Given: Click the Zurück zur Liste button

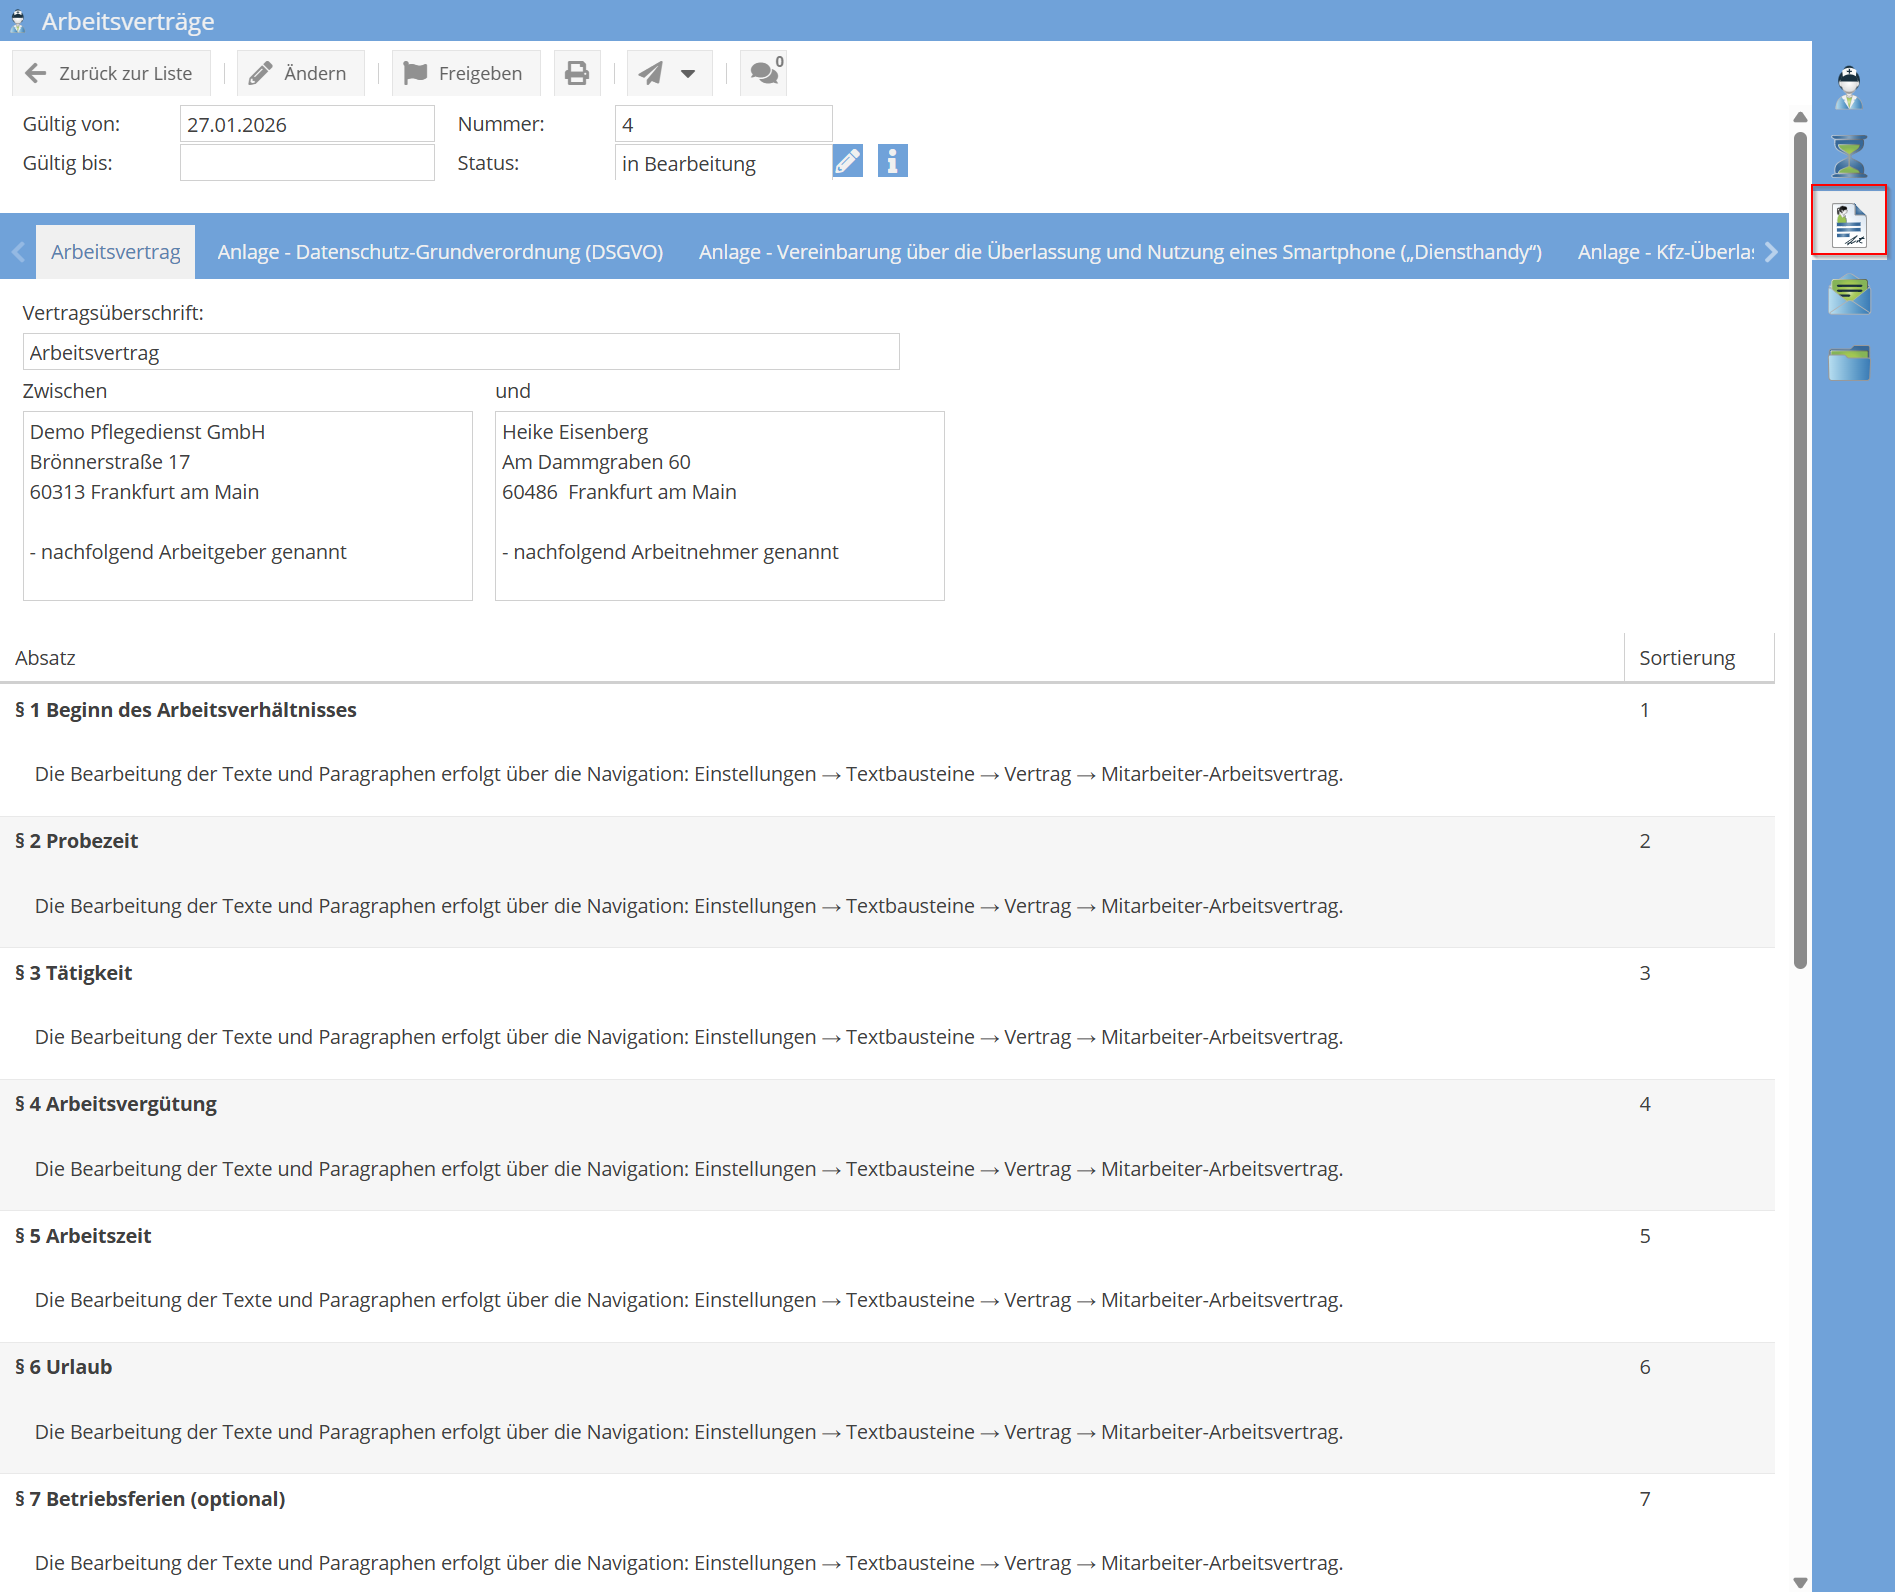Looking at the screenshot, I should (110, 73).
